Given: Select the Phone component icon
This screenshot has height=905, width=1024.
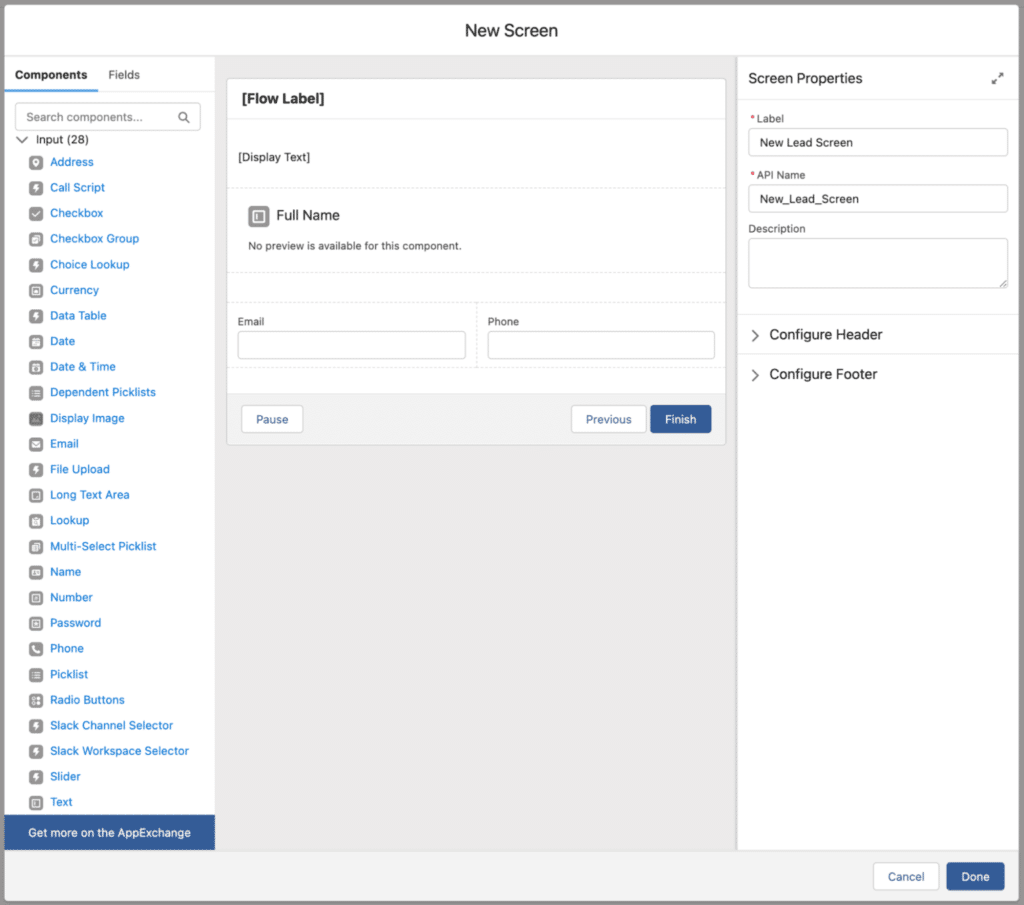Looking at the screenshot, I should click(x=36, y=649).
